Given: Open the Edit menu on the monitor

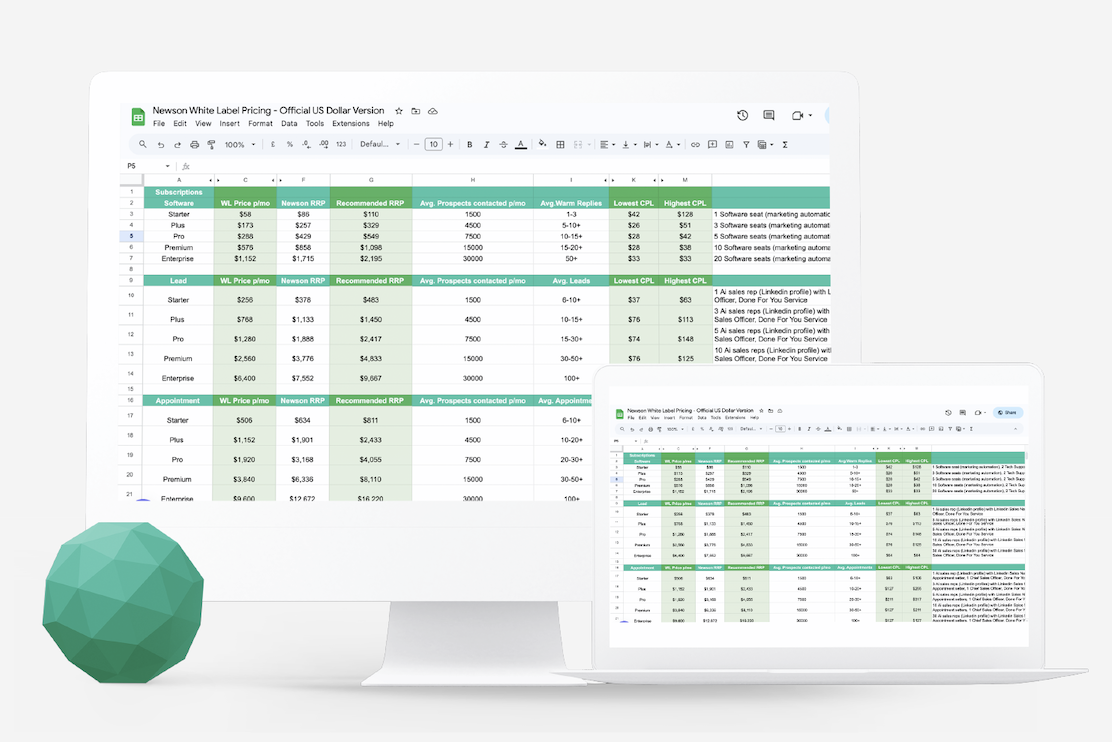Looking at the screenshot, I should pos(180,123).
